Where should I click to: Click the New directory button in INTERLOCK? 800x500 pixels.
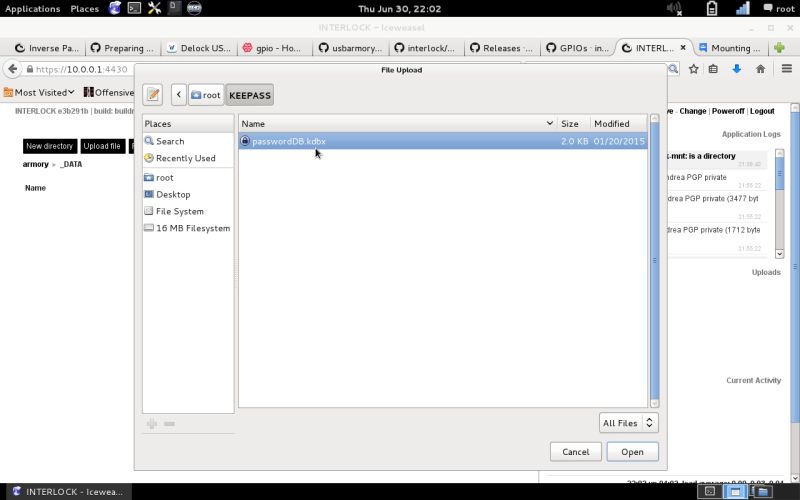click(50, 146)
